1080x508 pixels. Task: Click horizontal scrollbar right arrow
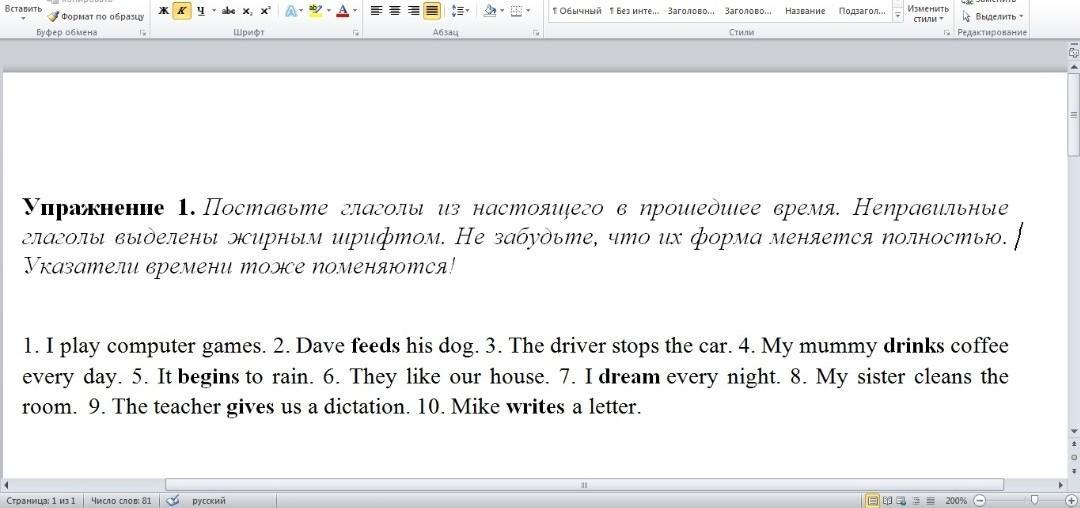point(1059,485)
